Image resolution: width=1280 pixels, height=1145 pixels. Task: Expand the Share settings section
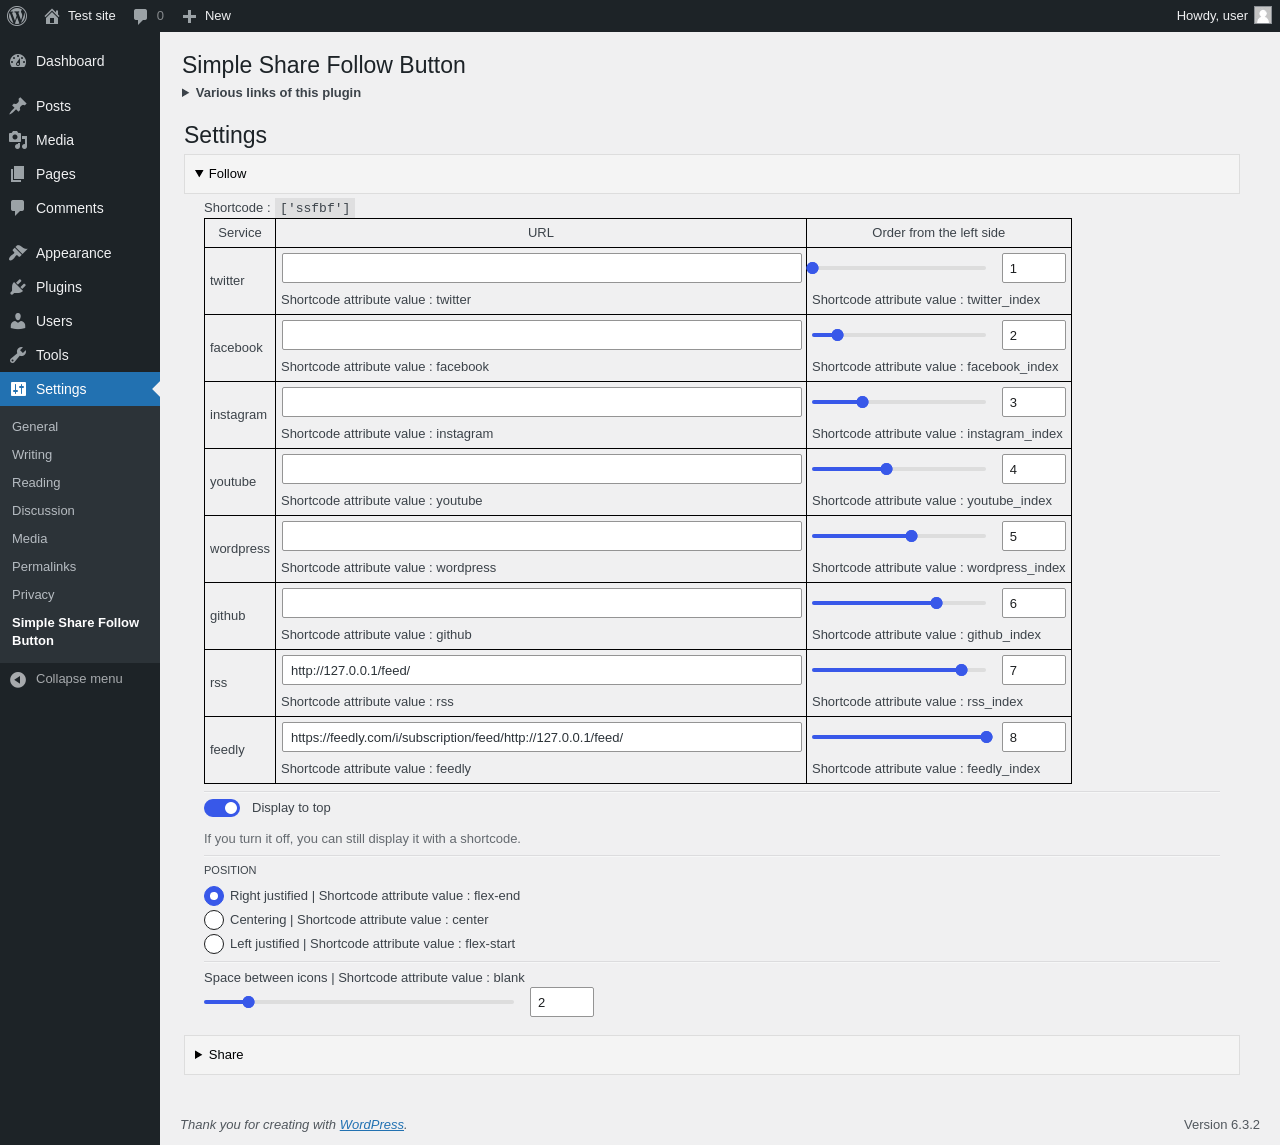tap(225, 1055)
